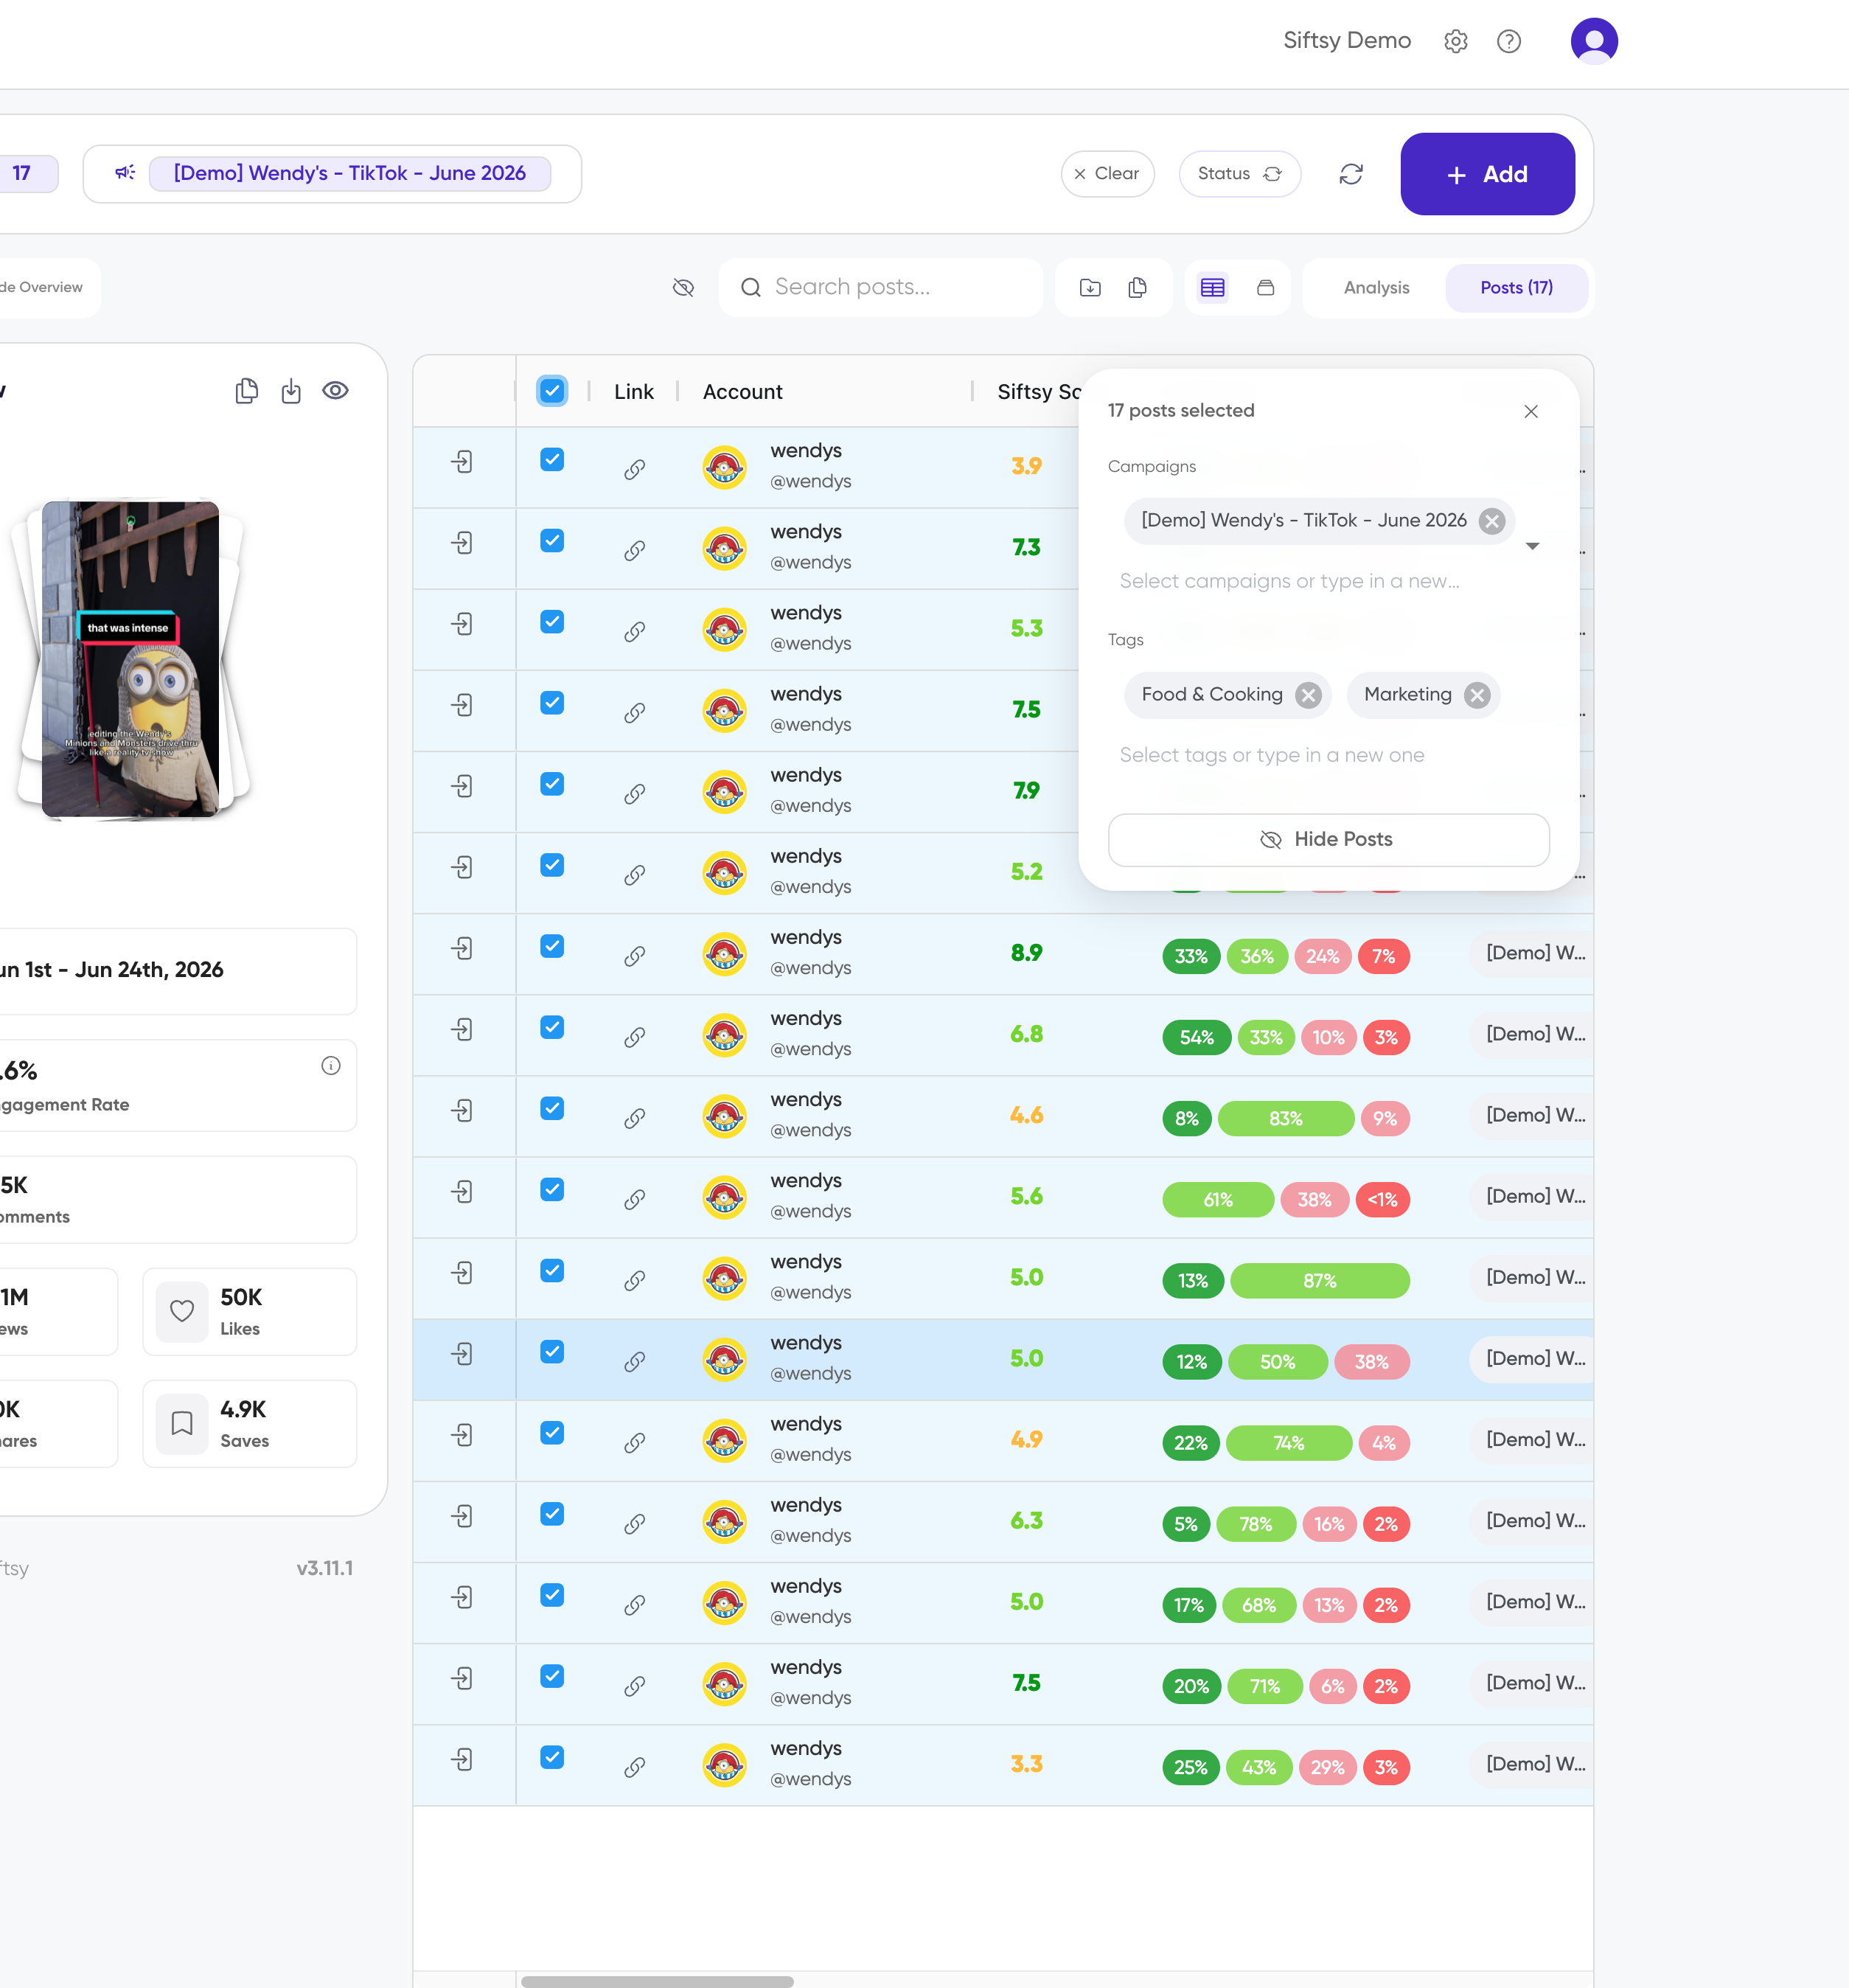This screenshot has width=1849, height=1988.
Task: Open detail arrow for score 3.3 row
Action: (x=462, y=1759)
